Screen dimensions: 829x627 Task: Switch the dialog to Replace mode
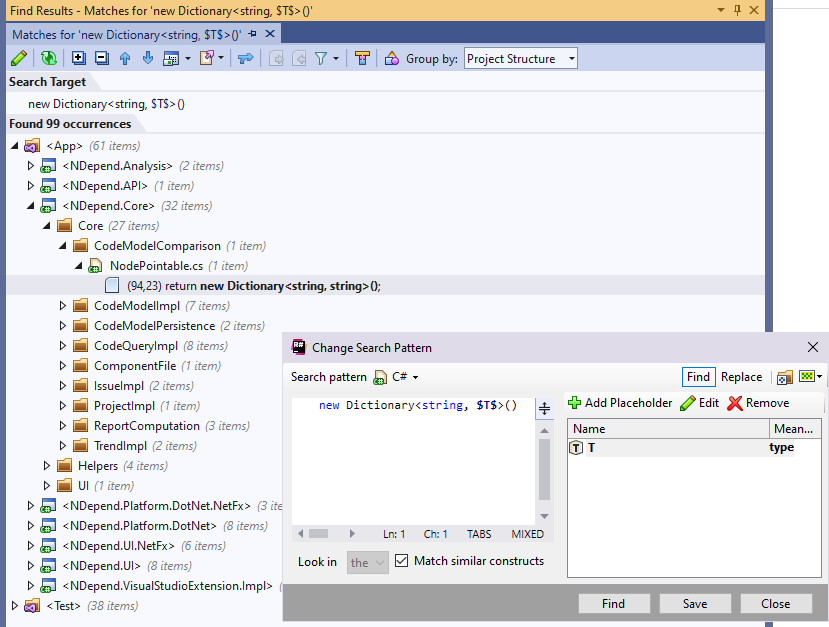pos(740,377)
